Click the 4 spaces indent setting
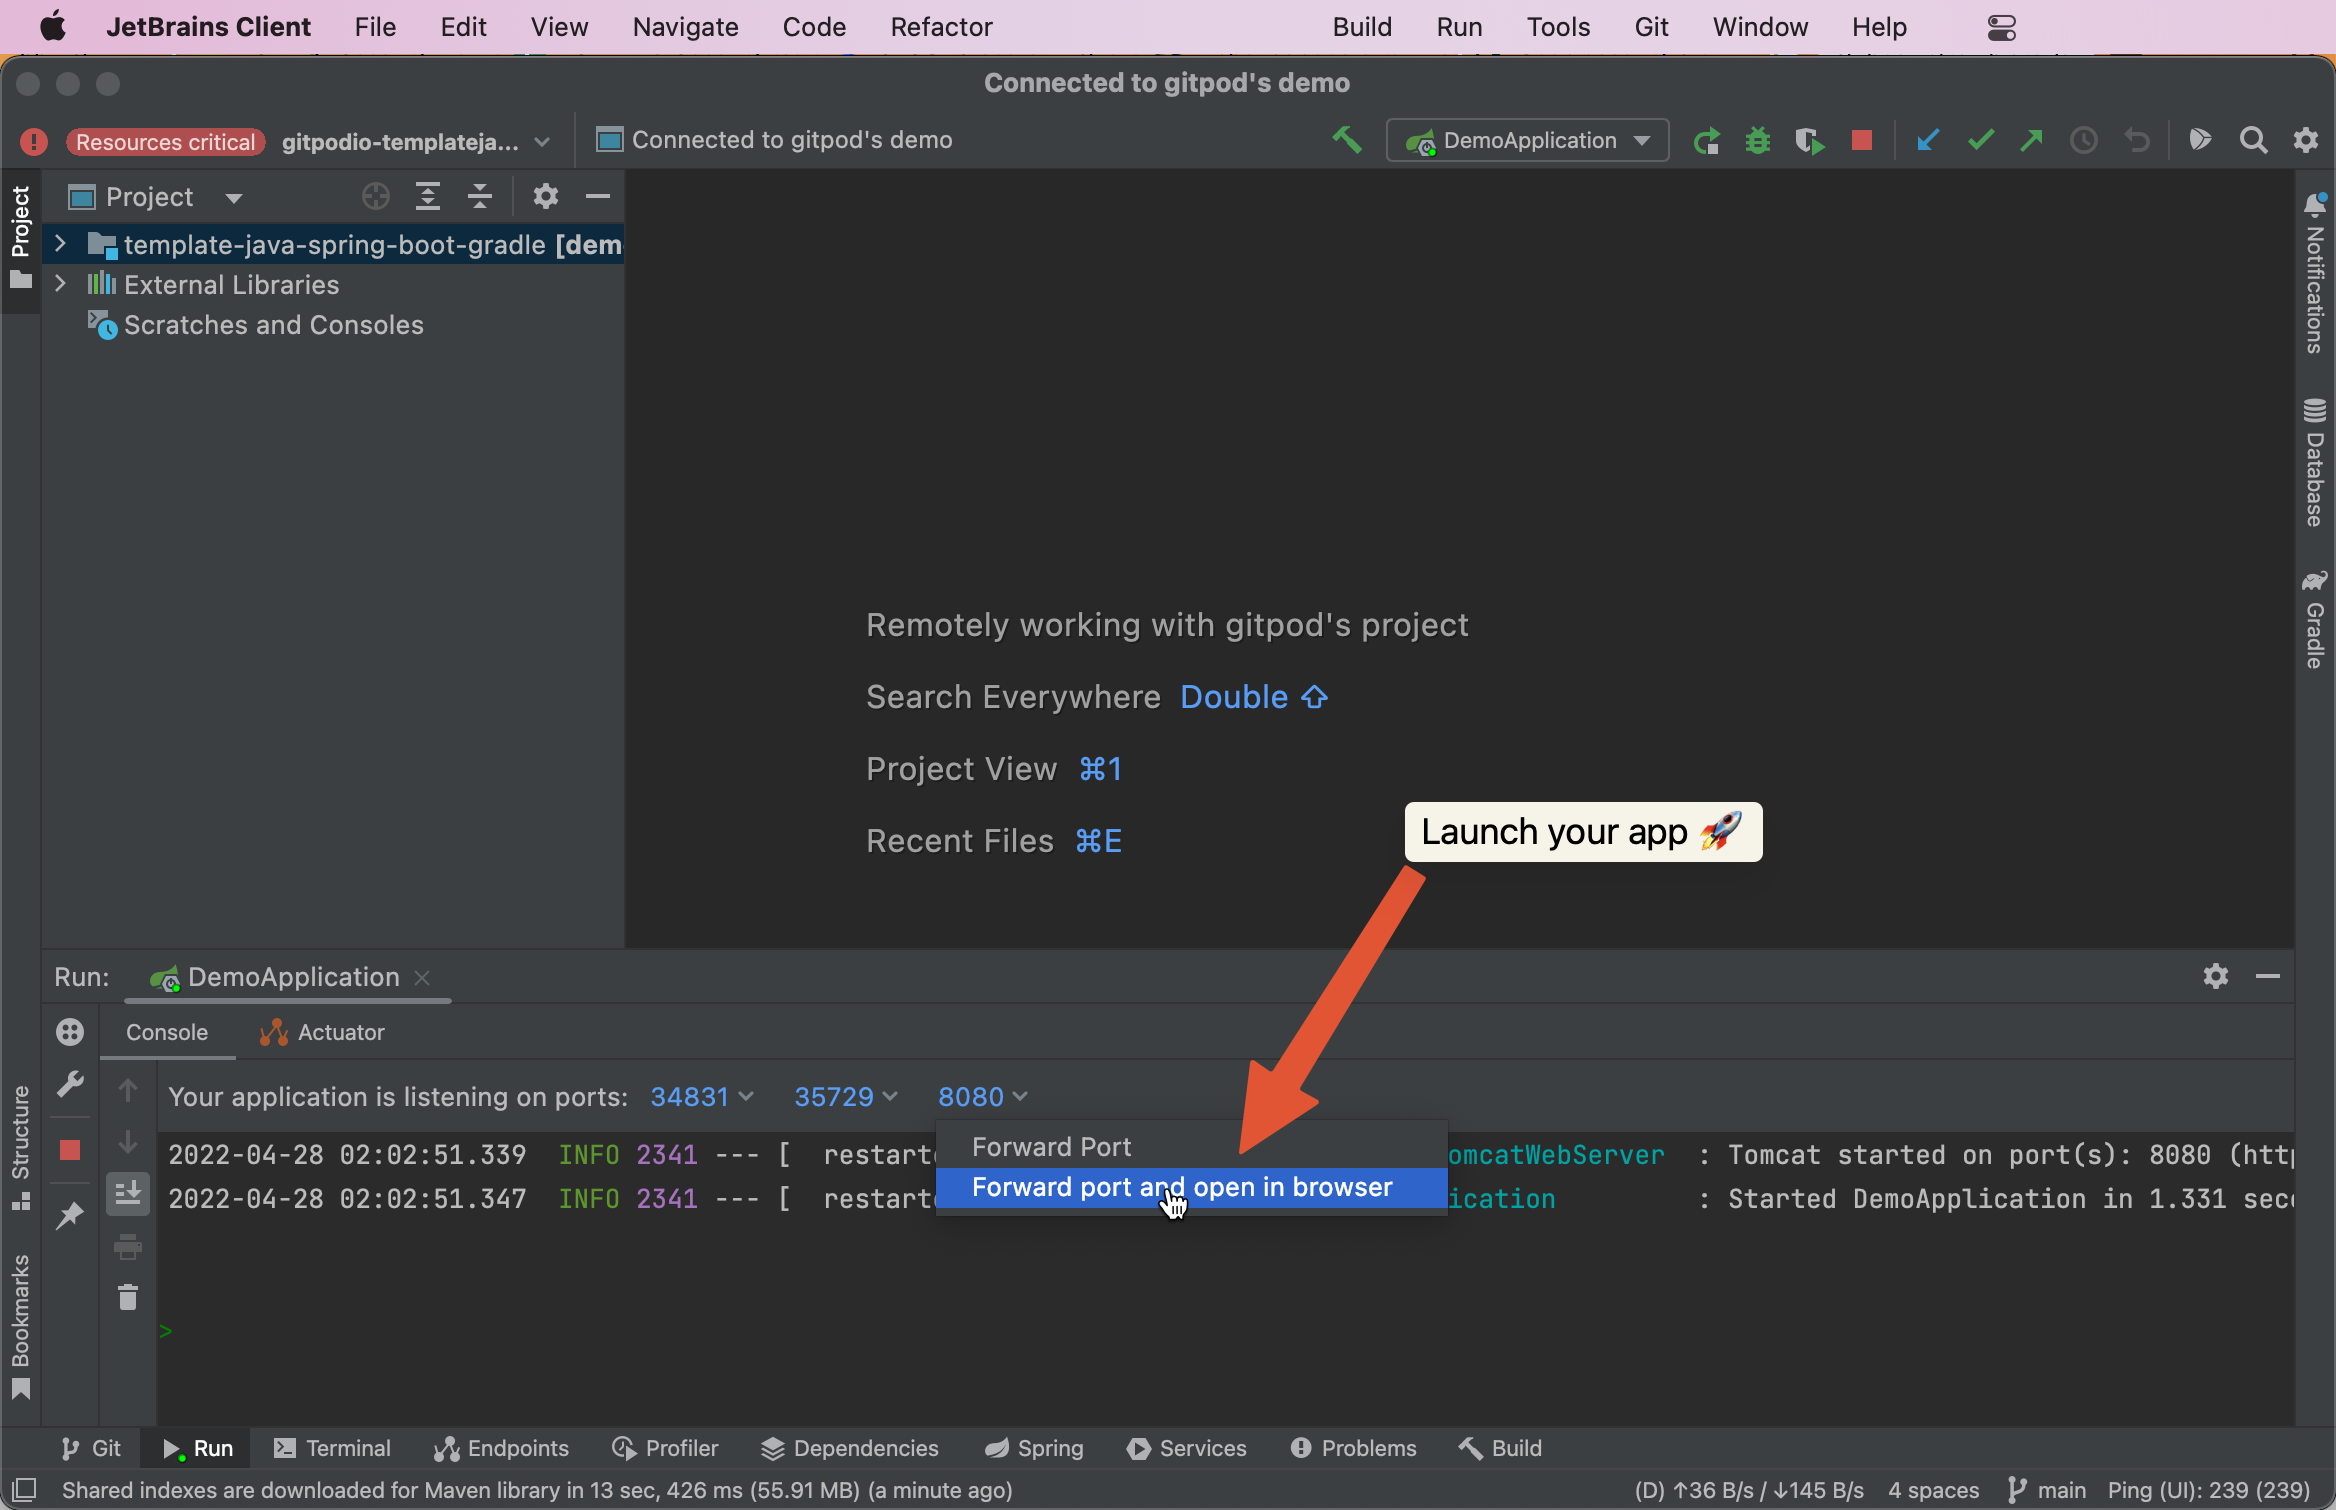 point(1933,1490)
